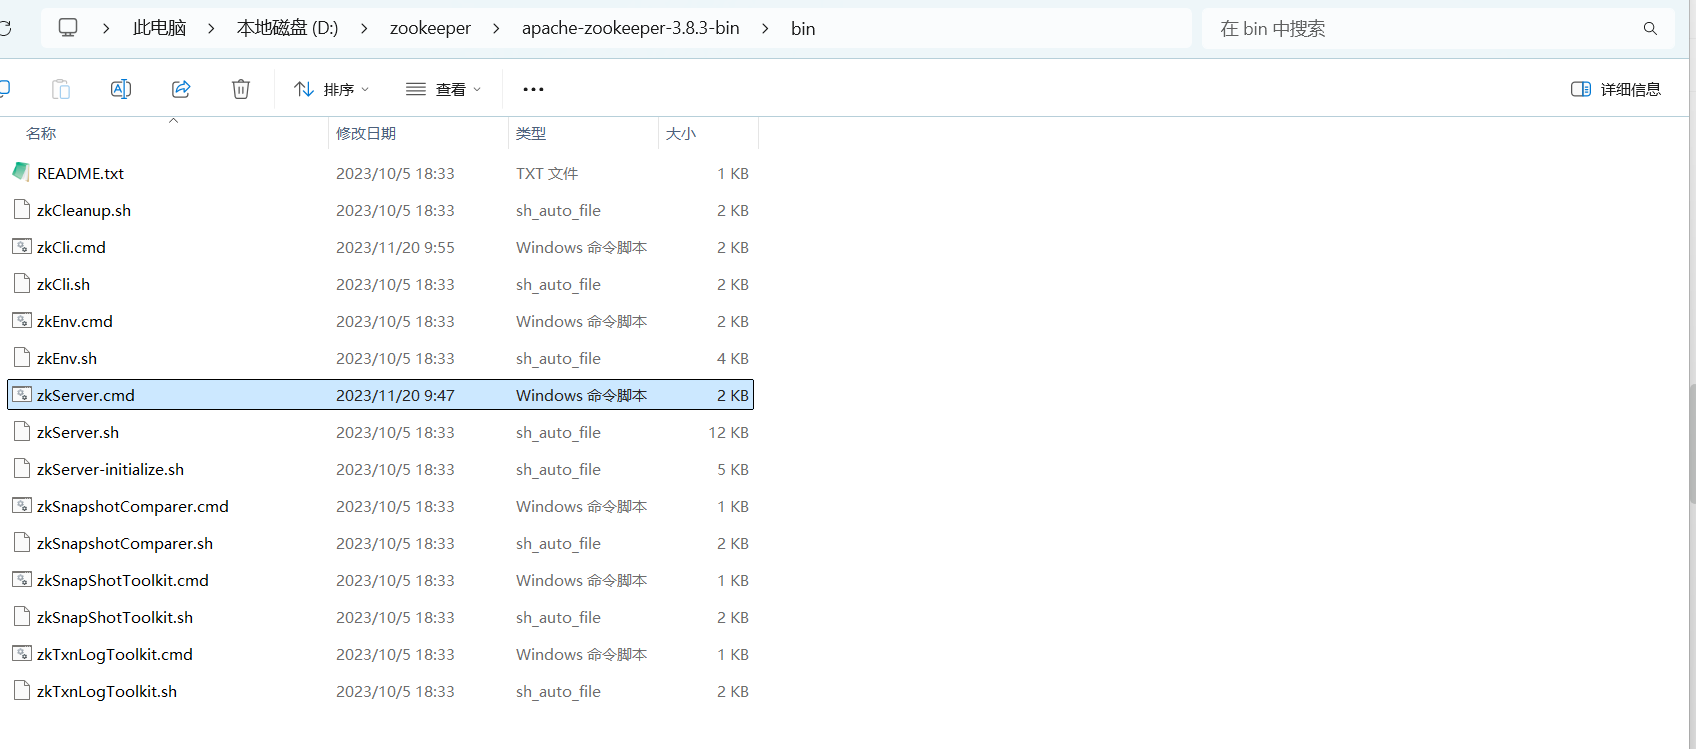The width and height of the screenshot is (1696, 749).
Task: Select the zkSnapshotComparer.cmd file name
Action: [x=133, y=506]
